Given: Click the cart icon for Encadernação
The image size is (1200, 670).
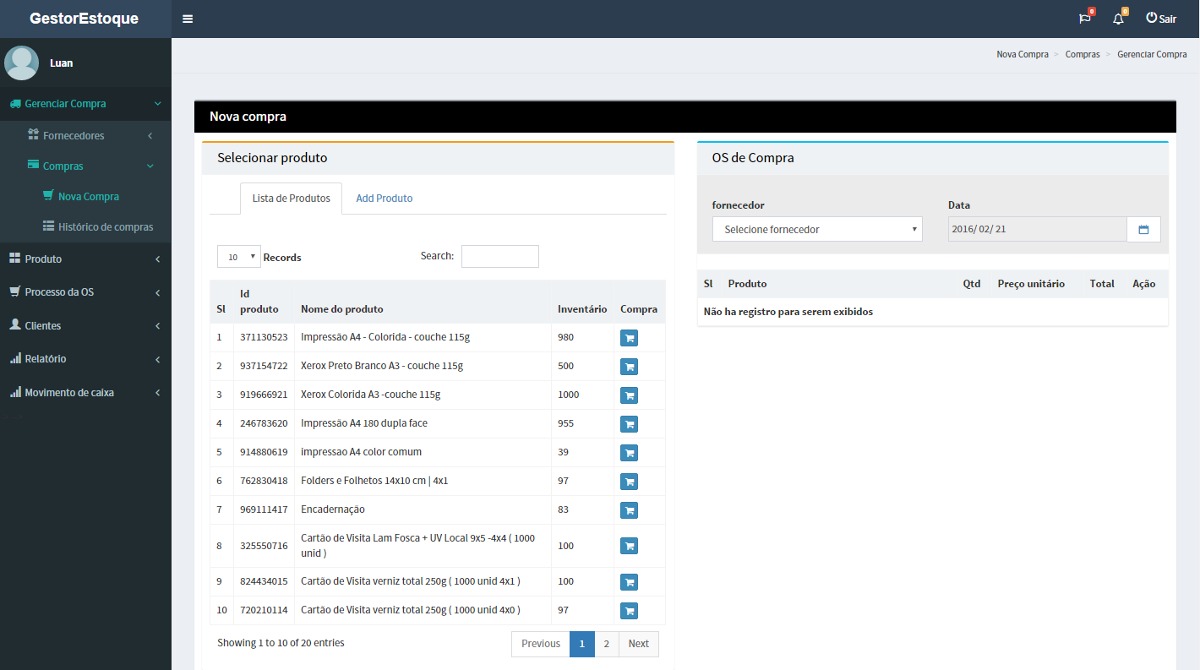Looking at the screenshot, I should point(629,510).
